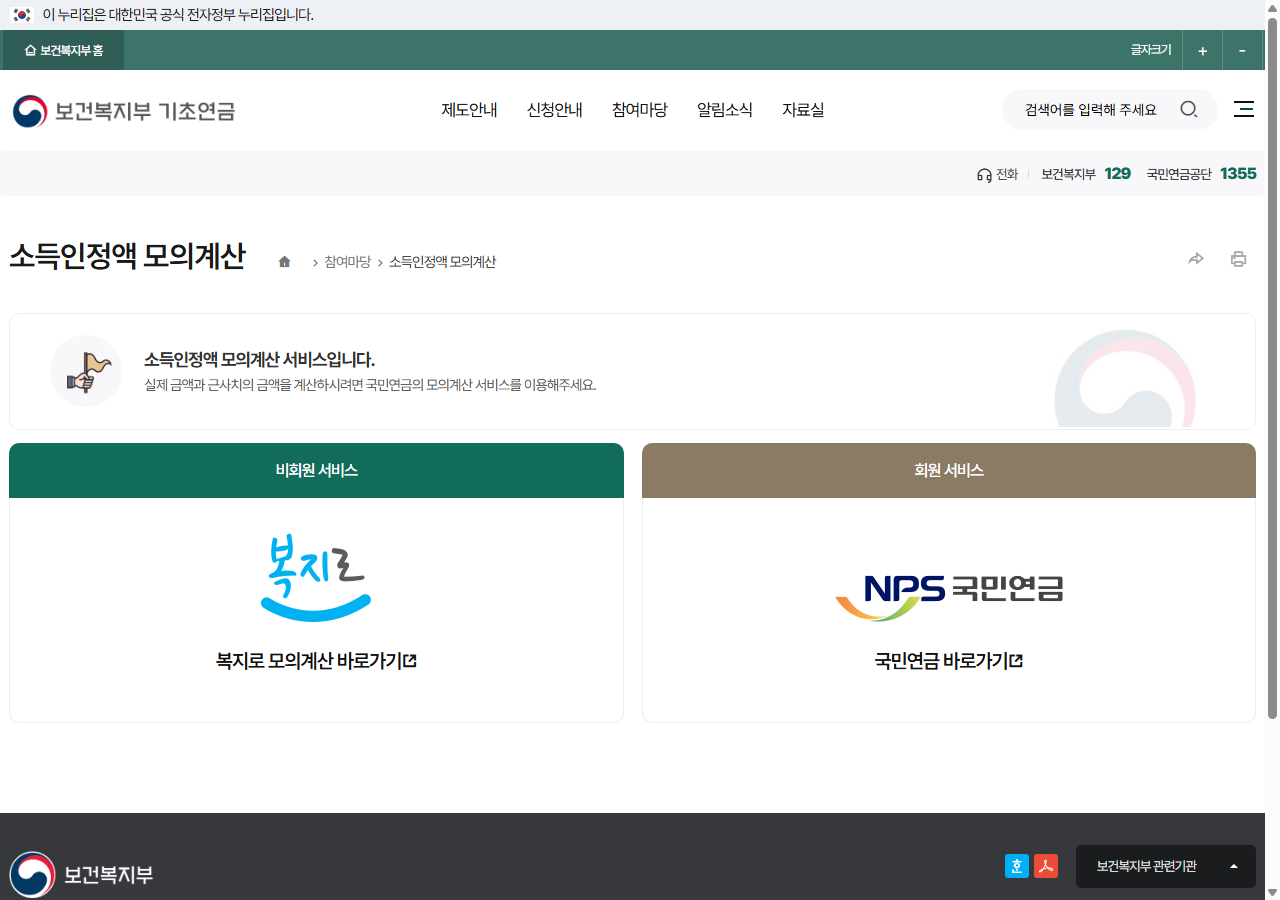
Task: Click the 글자크기 label
Action: 1151,50
